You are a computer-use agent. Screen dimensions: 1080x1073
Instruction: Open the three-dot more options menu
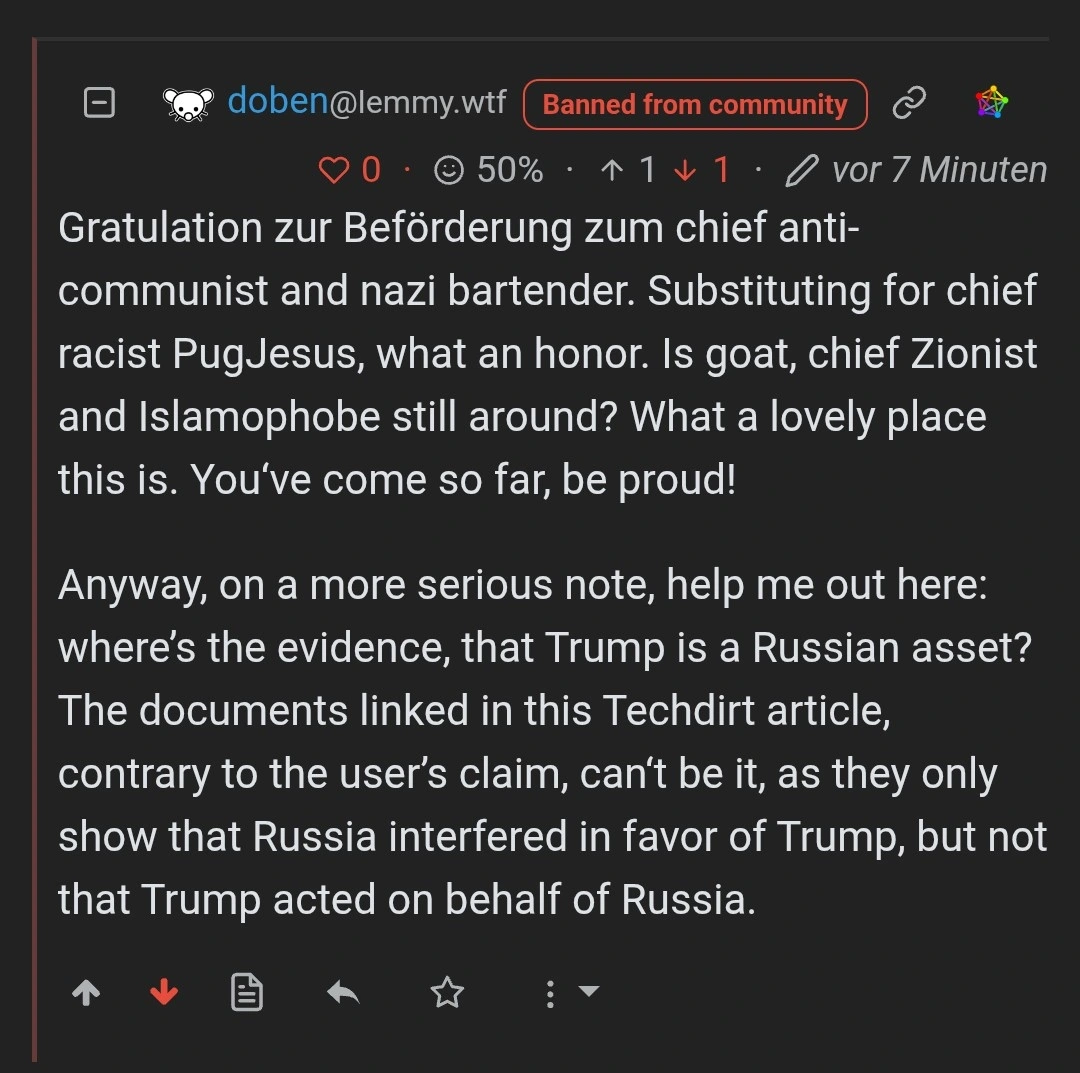tap(550, 994)
